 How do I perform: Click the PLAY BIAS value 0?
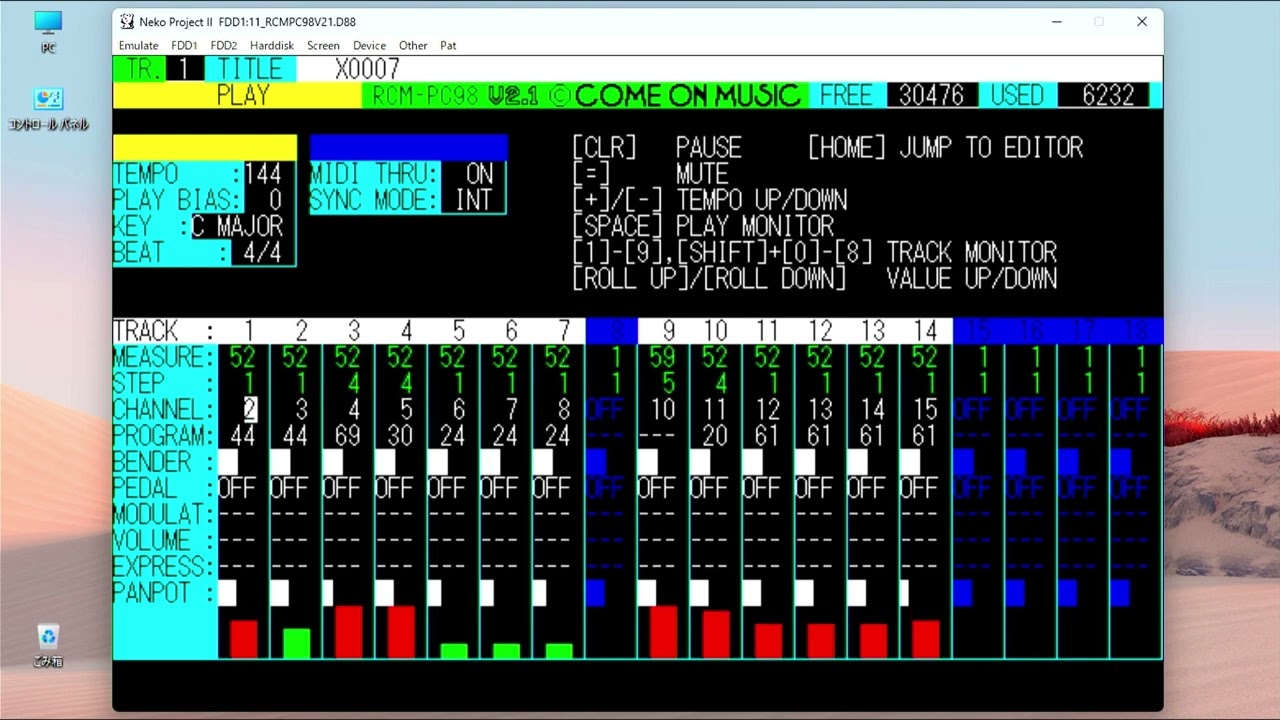pyautogui.click(x=274, y=200)
